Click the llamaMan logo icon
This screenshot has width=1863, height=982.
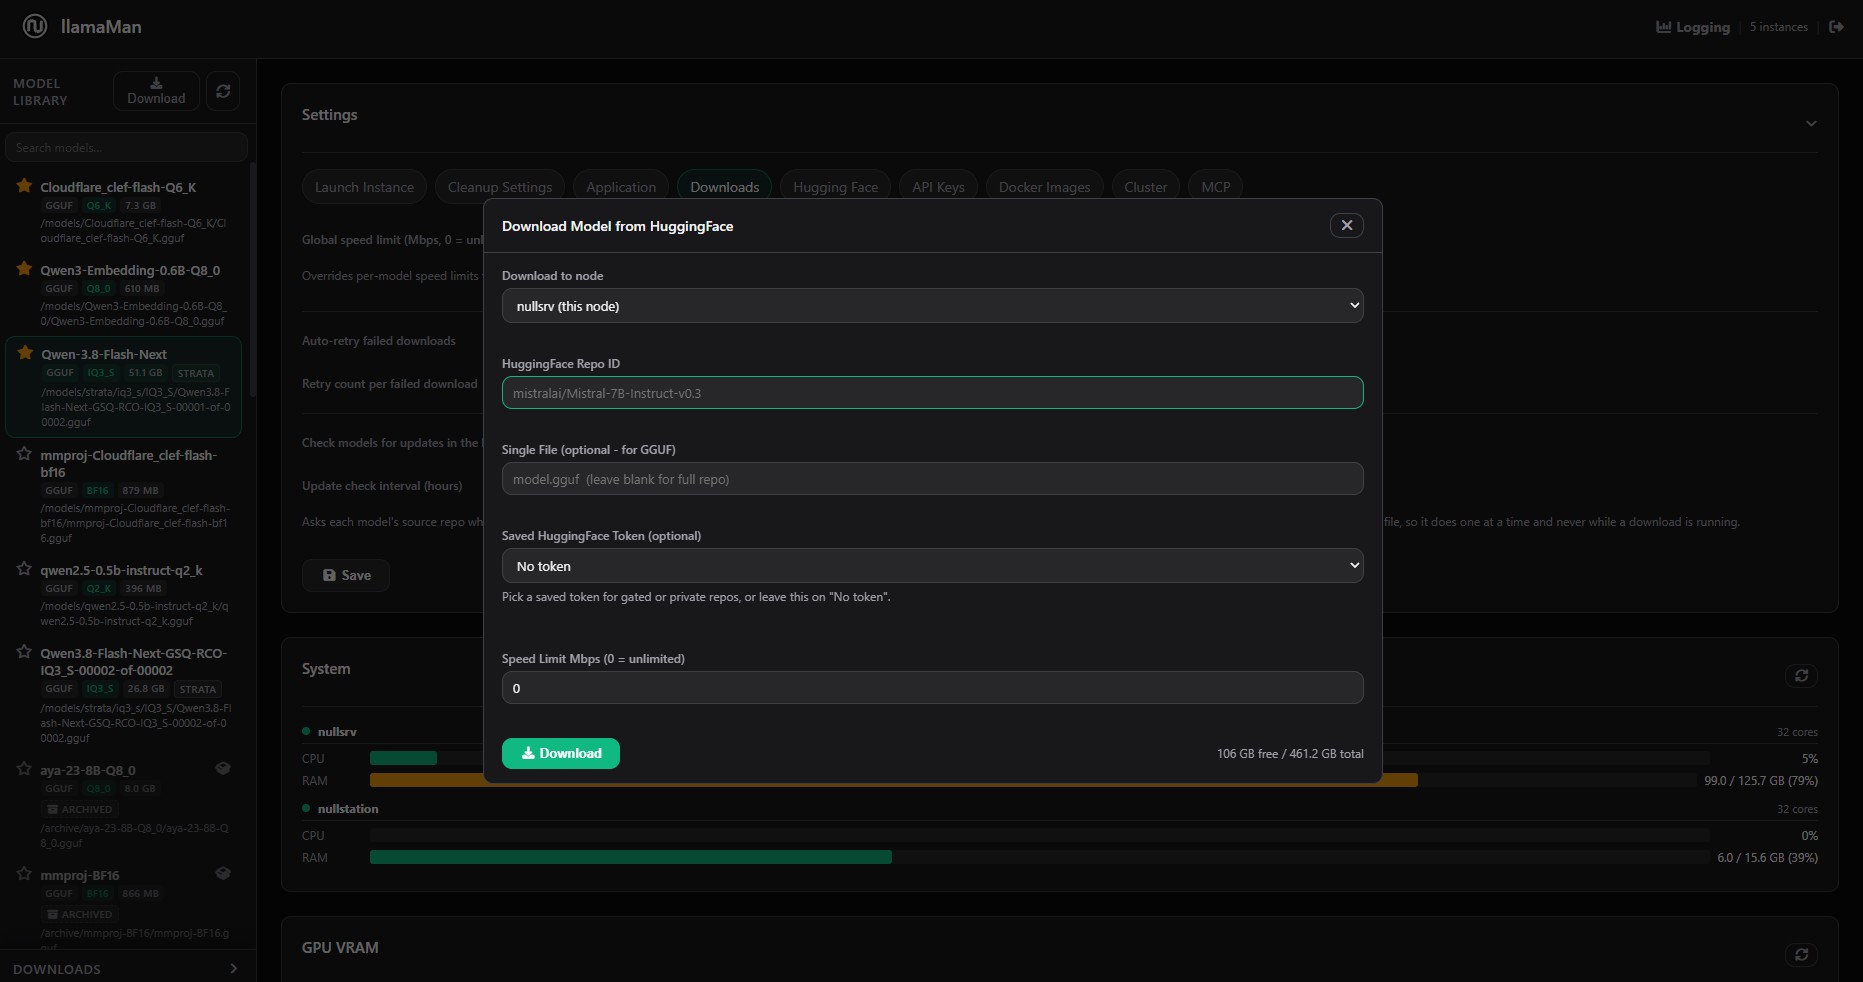click(x=35, y=27)
